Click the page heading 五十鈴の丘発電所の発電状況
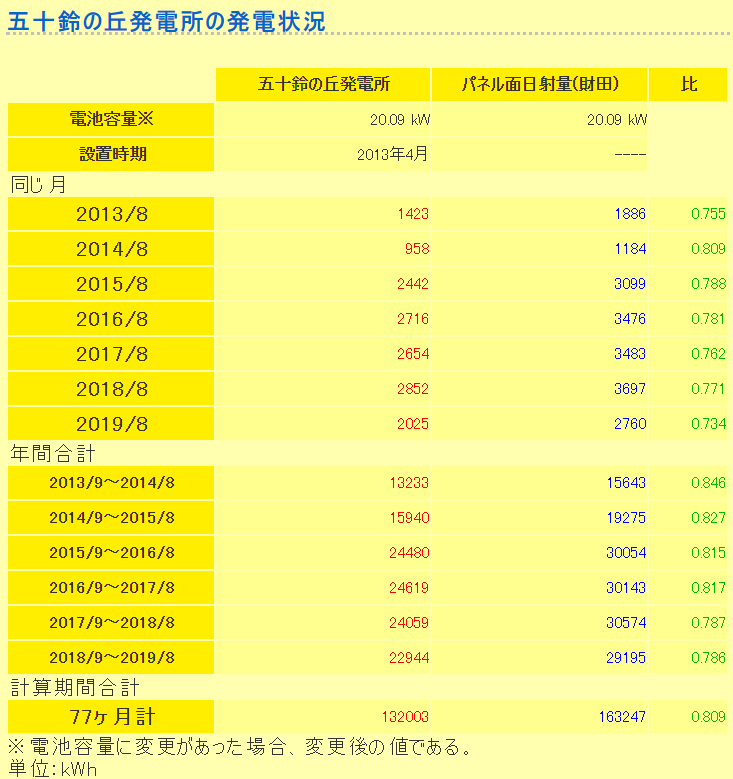 pos(166,21)
